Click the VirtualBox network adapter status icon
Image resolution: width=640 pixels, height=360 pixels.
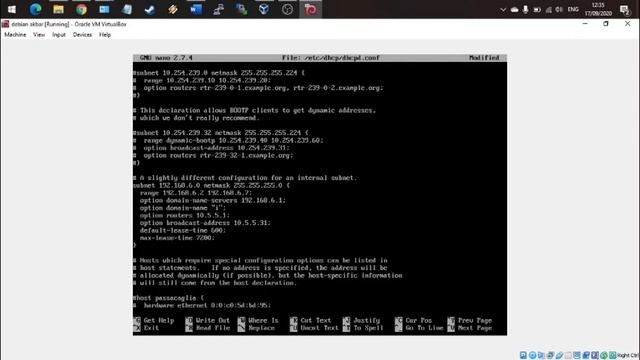coord(550,355)
